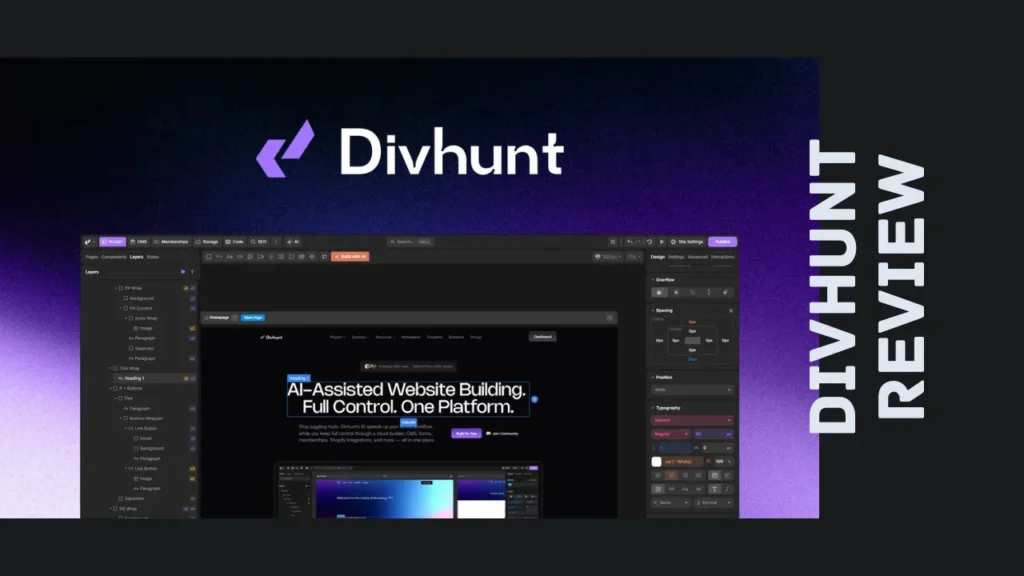Click the opacity 100 input field

coord(724,462)
